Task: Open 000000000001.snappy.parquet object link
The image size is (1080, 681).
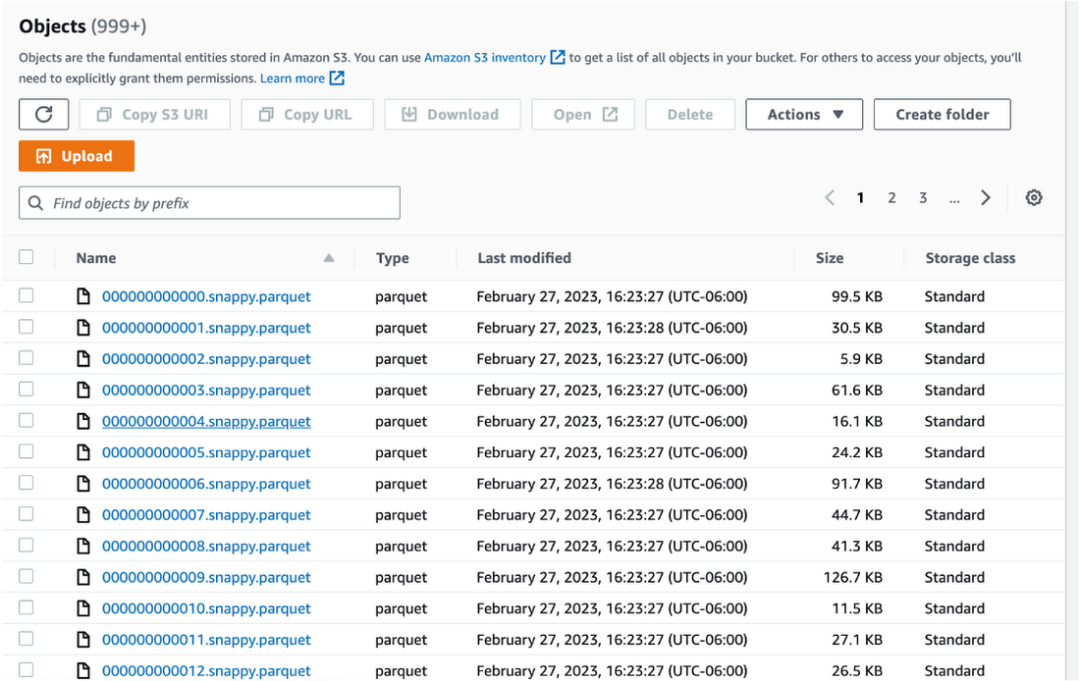Action: (x=206, y=328)
